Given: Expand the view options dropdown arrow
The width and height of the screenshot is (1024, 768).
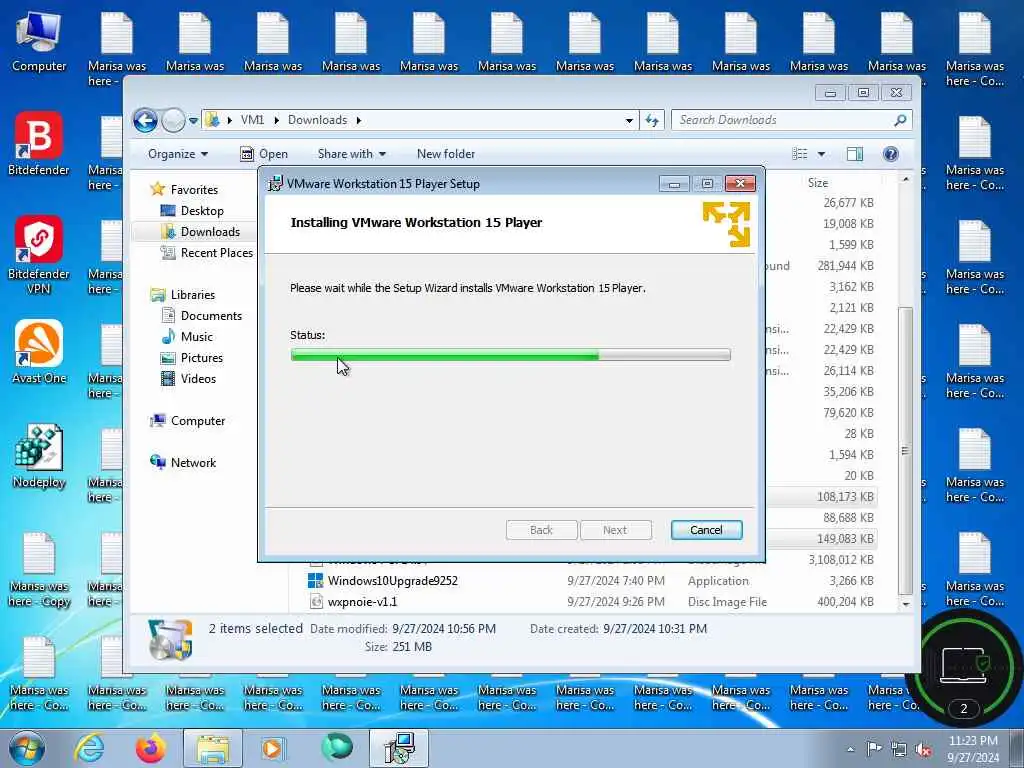Looking at the screenshot, I should click(x=822, y=154).
